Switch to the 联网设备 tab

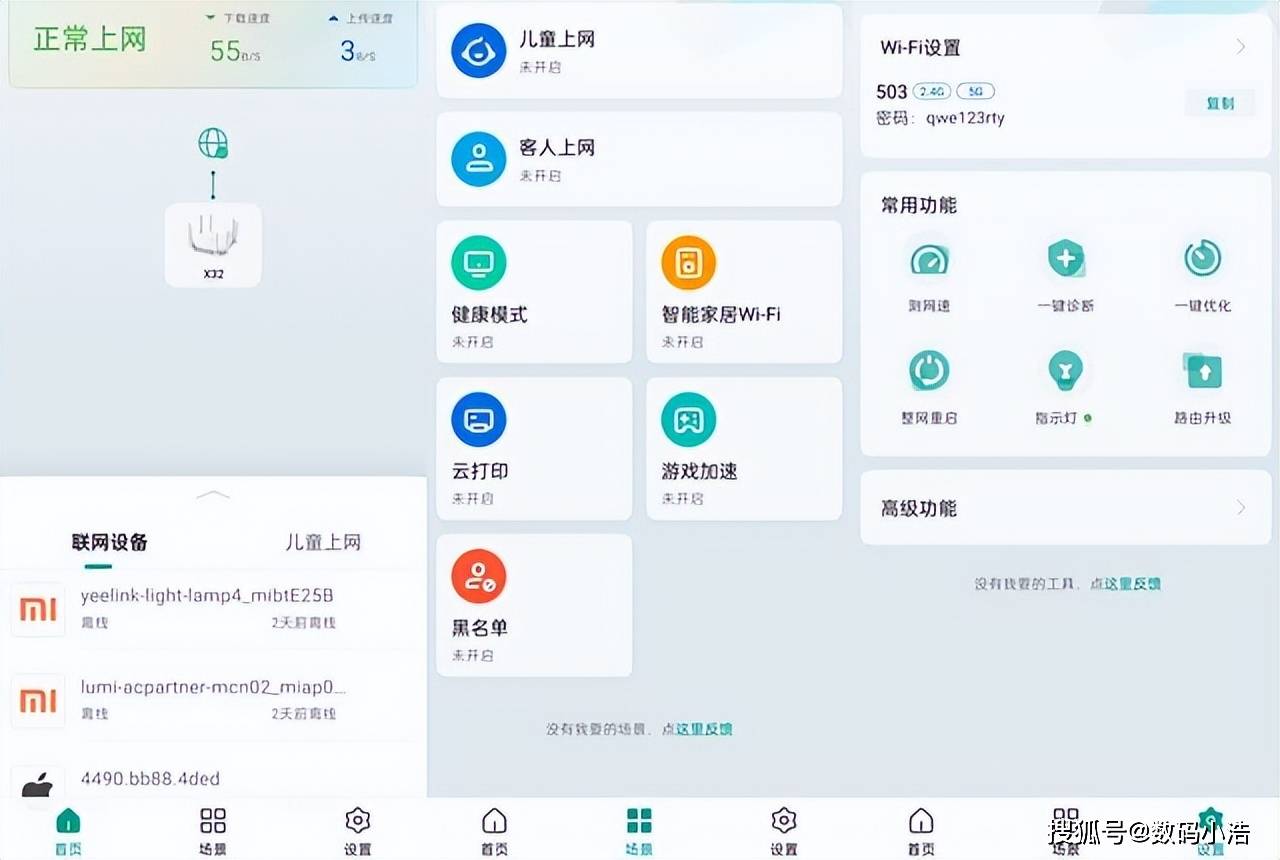[x=110, y=543]
